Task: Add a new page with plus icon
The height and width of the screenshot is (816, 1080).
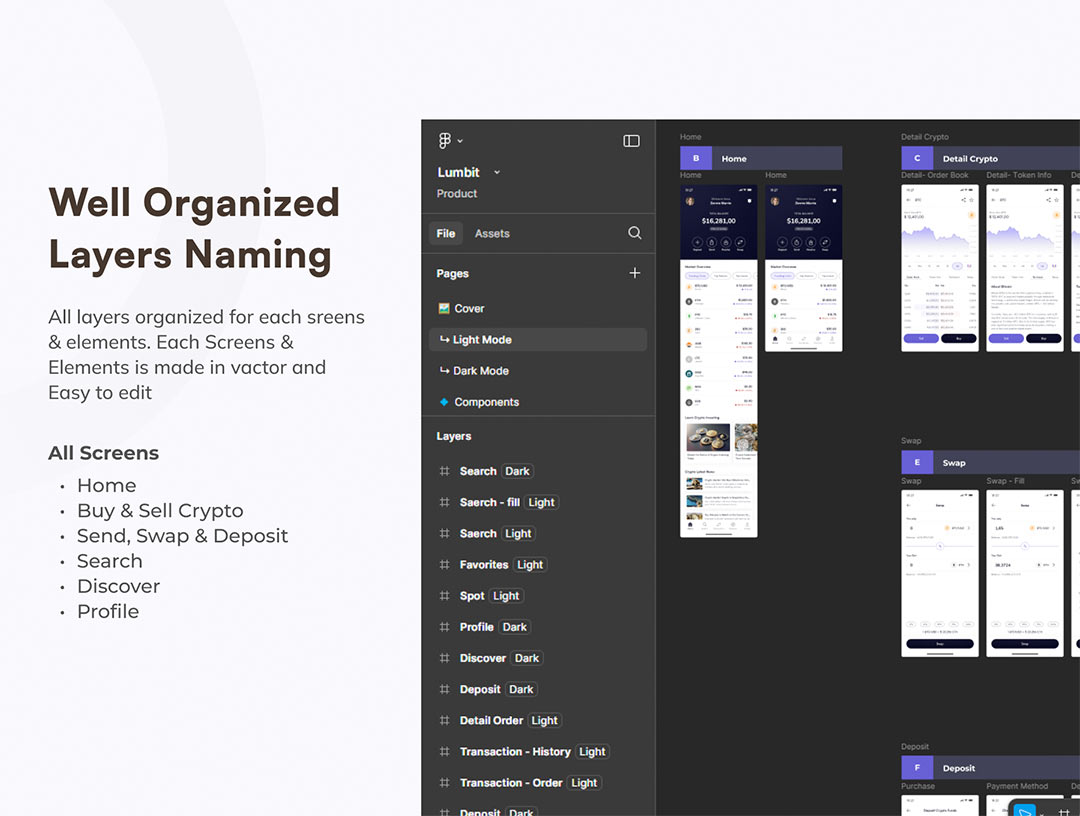Action: coord(634,273)
